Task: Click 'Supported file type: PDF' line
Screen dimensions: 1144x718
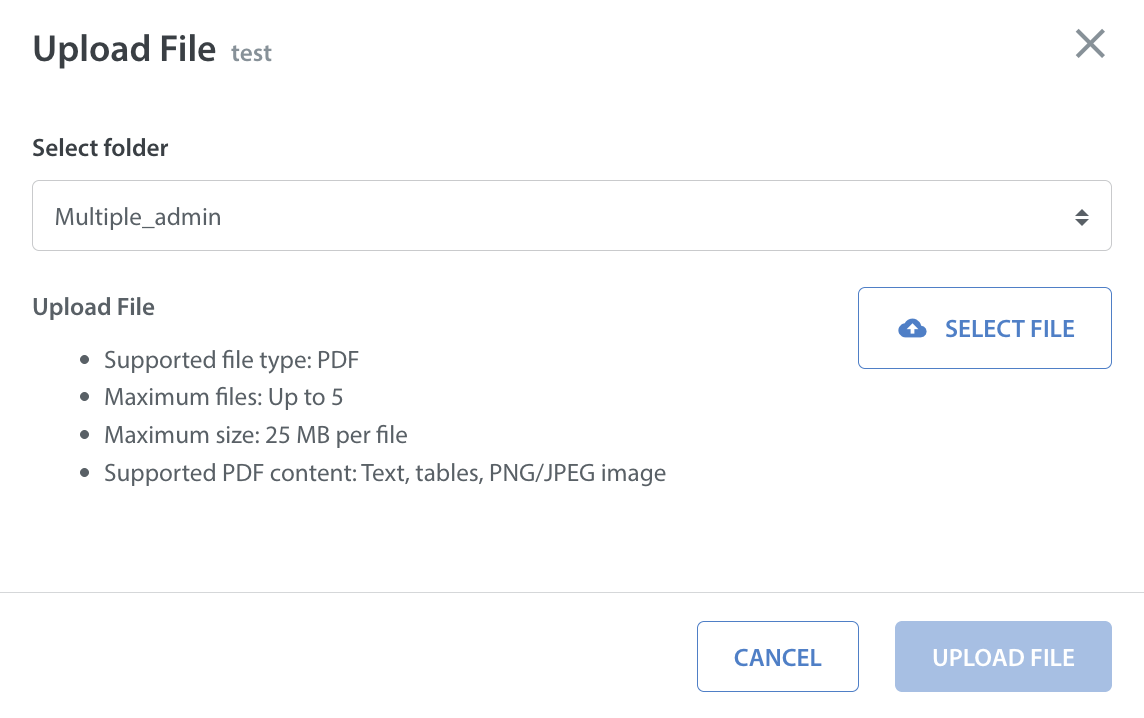Action: (231, 359)
